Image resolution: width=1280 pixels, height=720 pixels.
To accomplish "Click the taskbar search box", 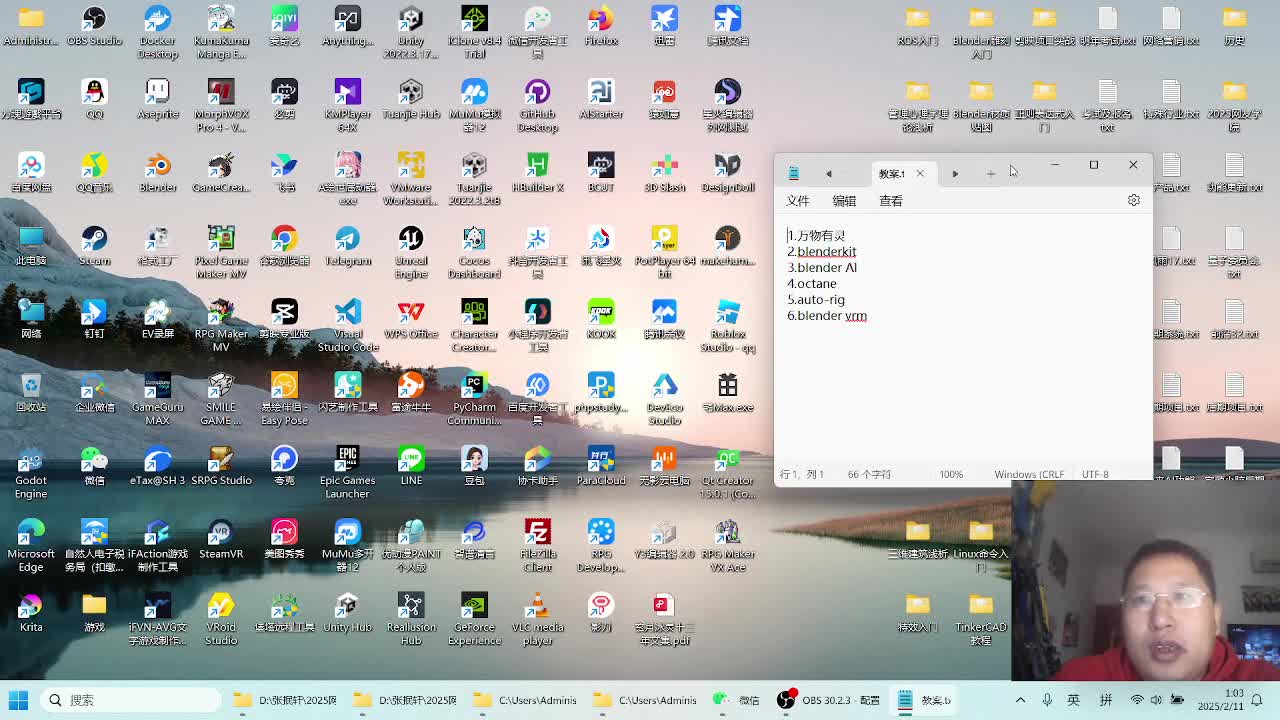I will click(130, 700).
